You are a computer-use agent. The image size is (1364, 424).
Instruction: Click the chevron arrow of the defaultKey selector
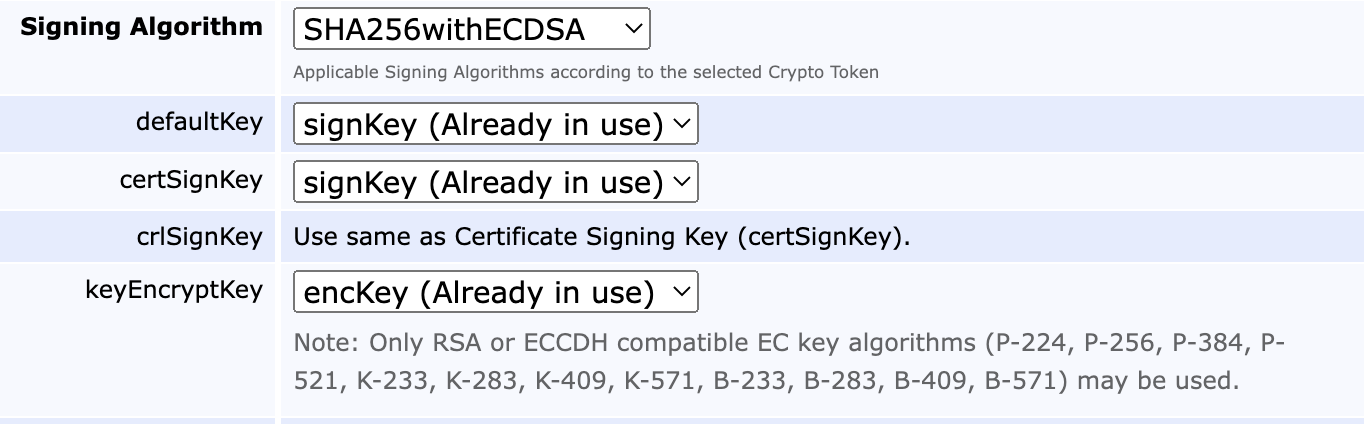point(681,125)
